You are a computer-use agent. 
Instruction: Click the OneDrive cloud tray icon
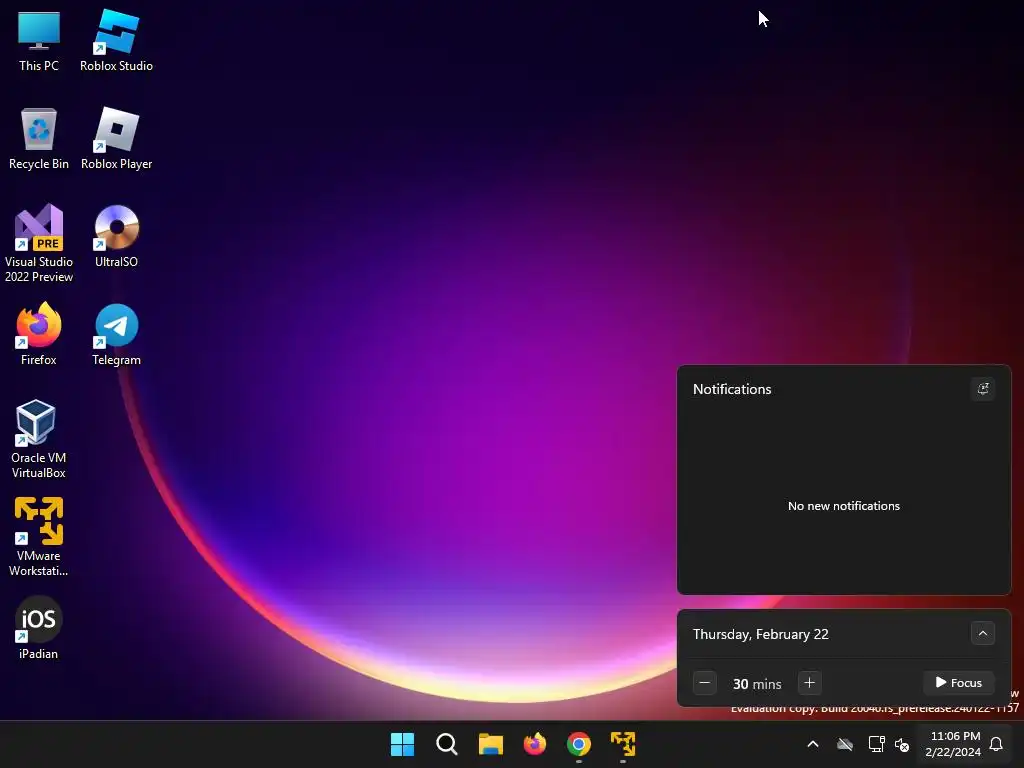[x=845, y=744]
